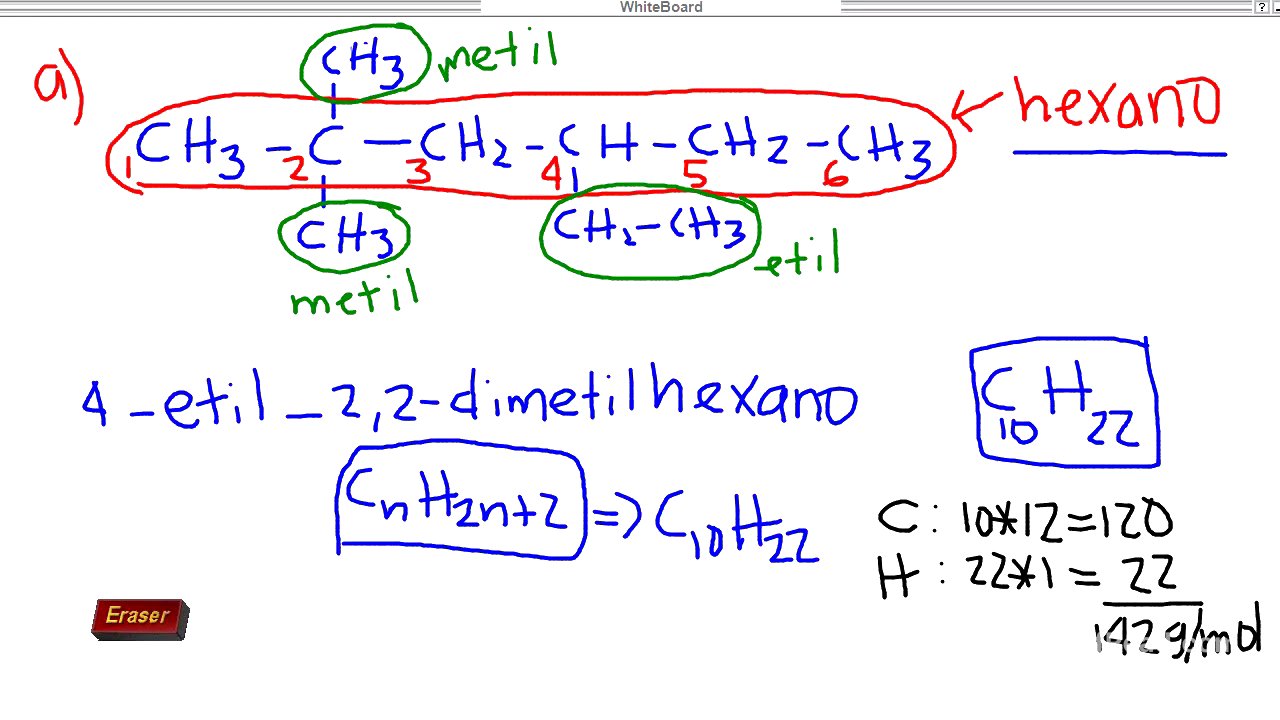Viewport: 1280px width, 720px height.
Task: Click the 4-etil-2,2-dimetilhexano name text
Action: click(468, 402)
